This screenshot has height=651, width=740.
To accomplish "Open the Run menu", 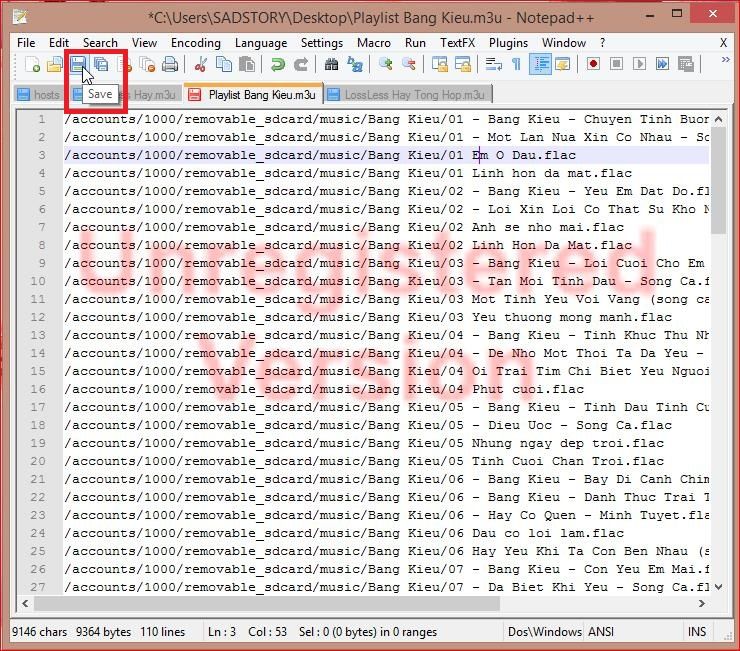I will [x=415, y=42].
